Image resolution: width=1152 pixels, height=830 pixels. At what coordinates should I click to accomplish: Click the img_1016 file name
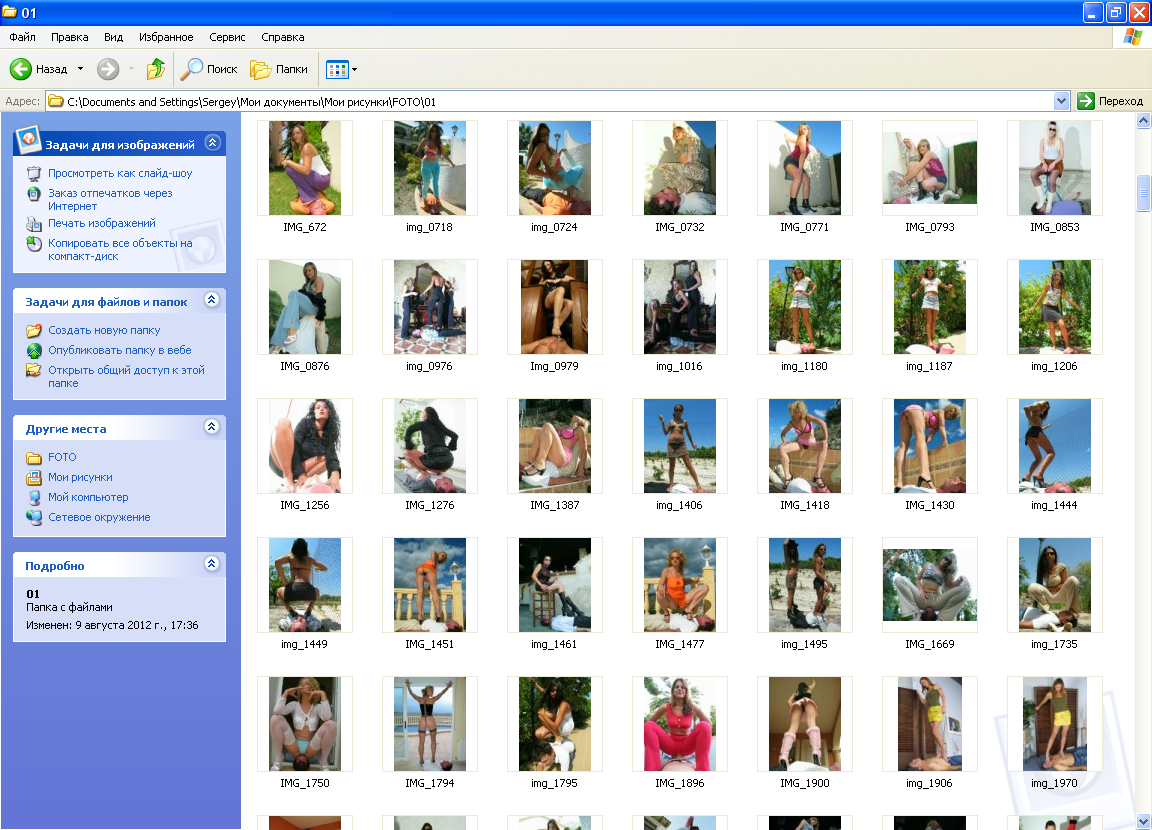pos(679,367)
